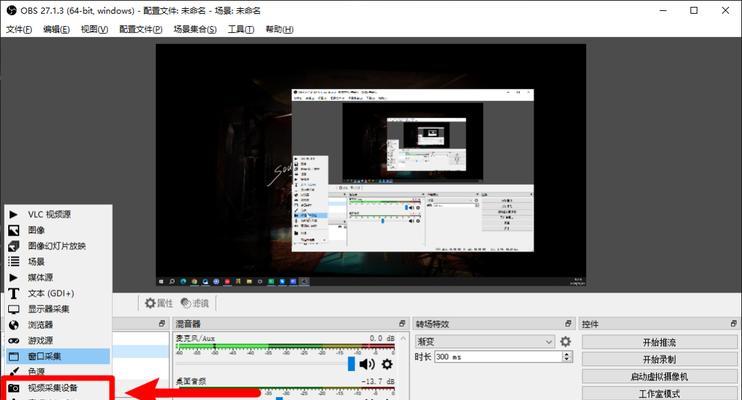Click the 0.0 dB level value
Screen dimensions: 742x400
(x=382, y=338)
